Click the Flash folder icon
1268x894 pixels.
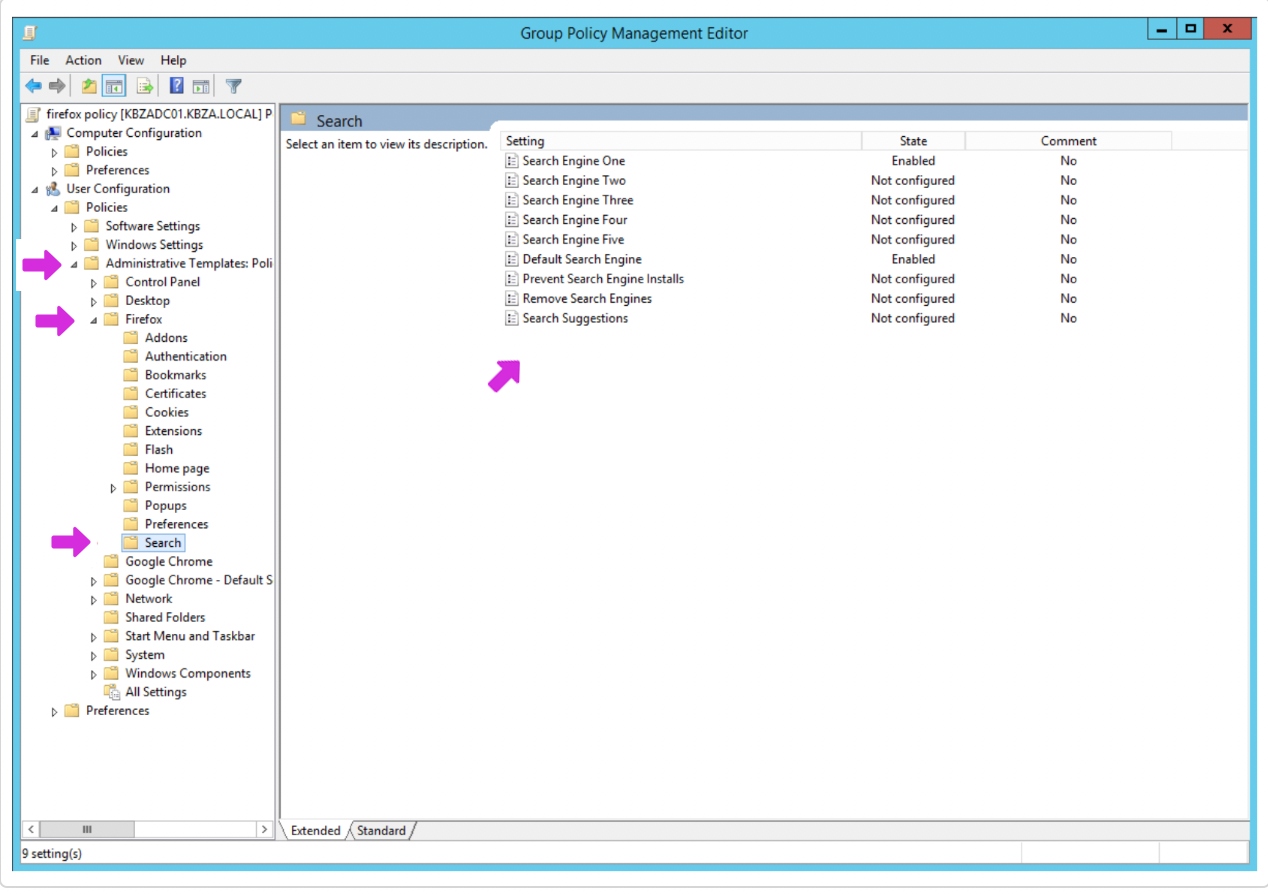(x=131, y=450)
